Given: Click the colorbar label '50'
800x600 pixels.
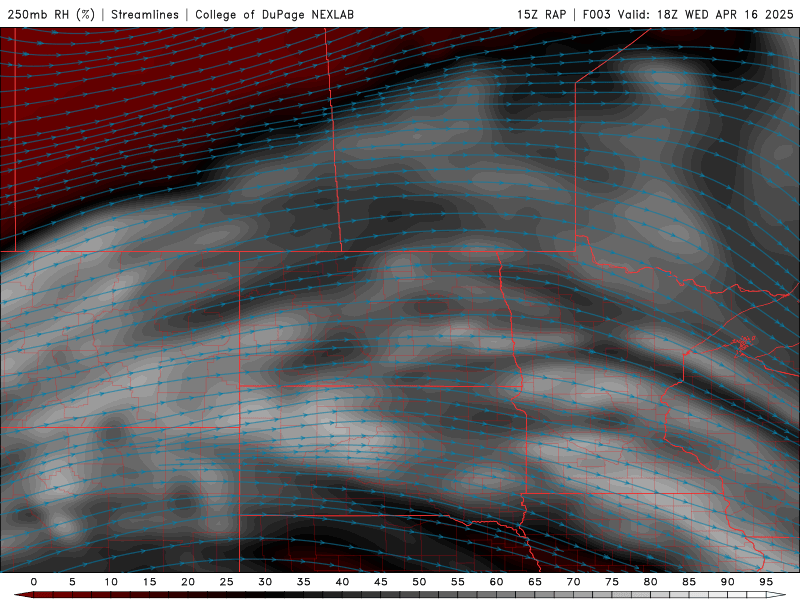Looking at the screenshot, I should coord(419,582).
